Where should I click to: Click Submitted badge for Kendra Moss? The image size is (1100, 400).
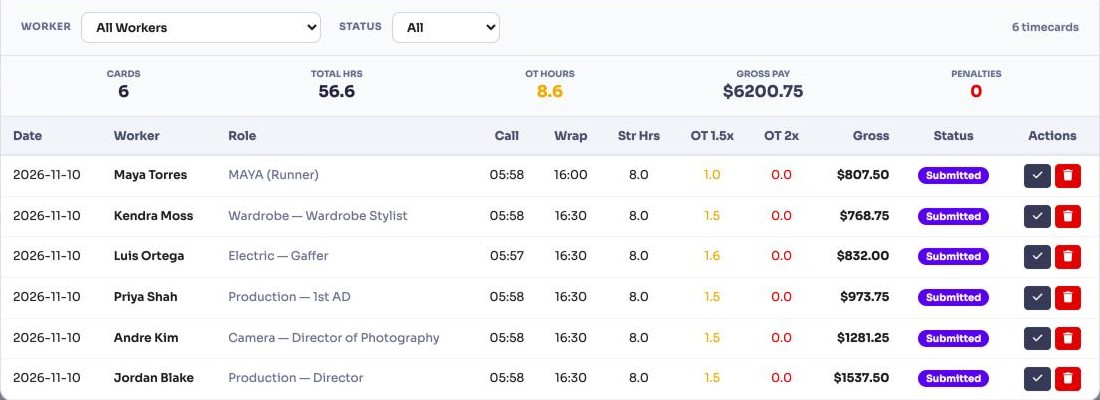pos(953,216)
